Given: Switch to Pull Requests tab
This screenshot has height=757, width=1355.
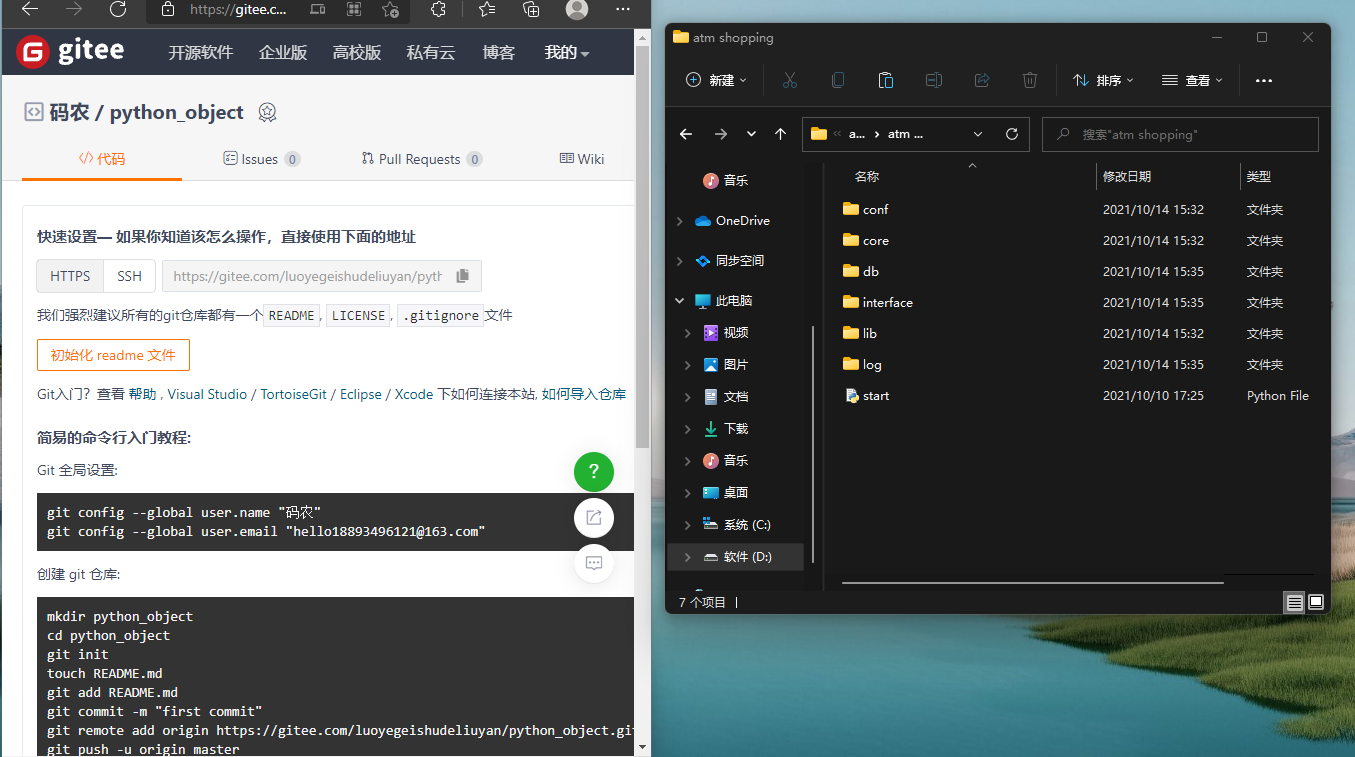Looking at the screenshot, I should [422, 159].
